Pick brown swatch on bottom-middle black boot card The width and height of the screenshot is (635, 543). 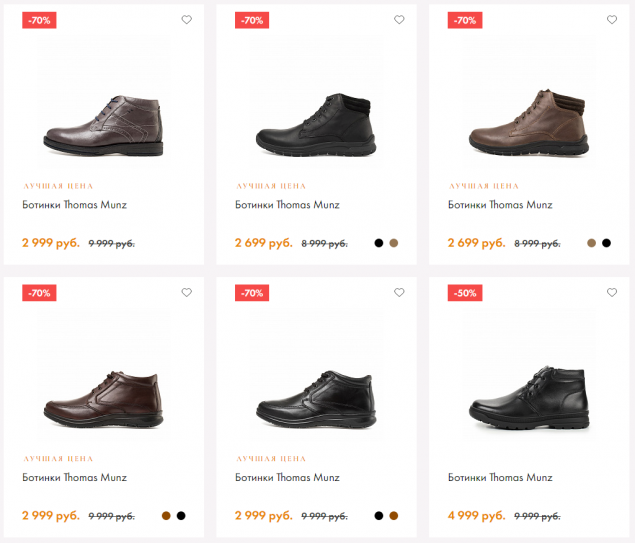coord(394,515)
